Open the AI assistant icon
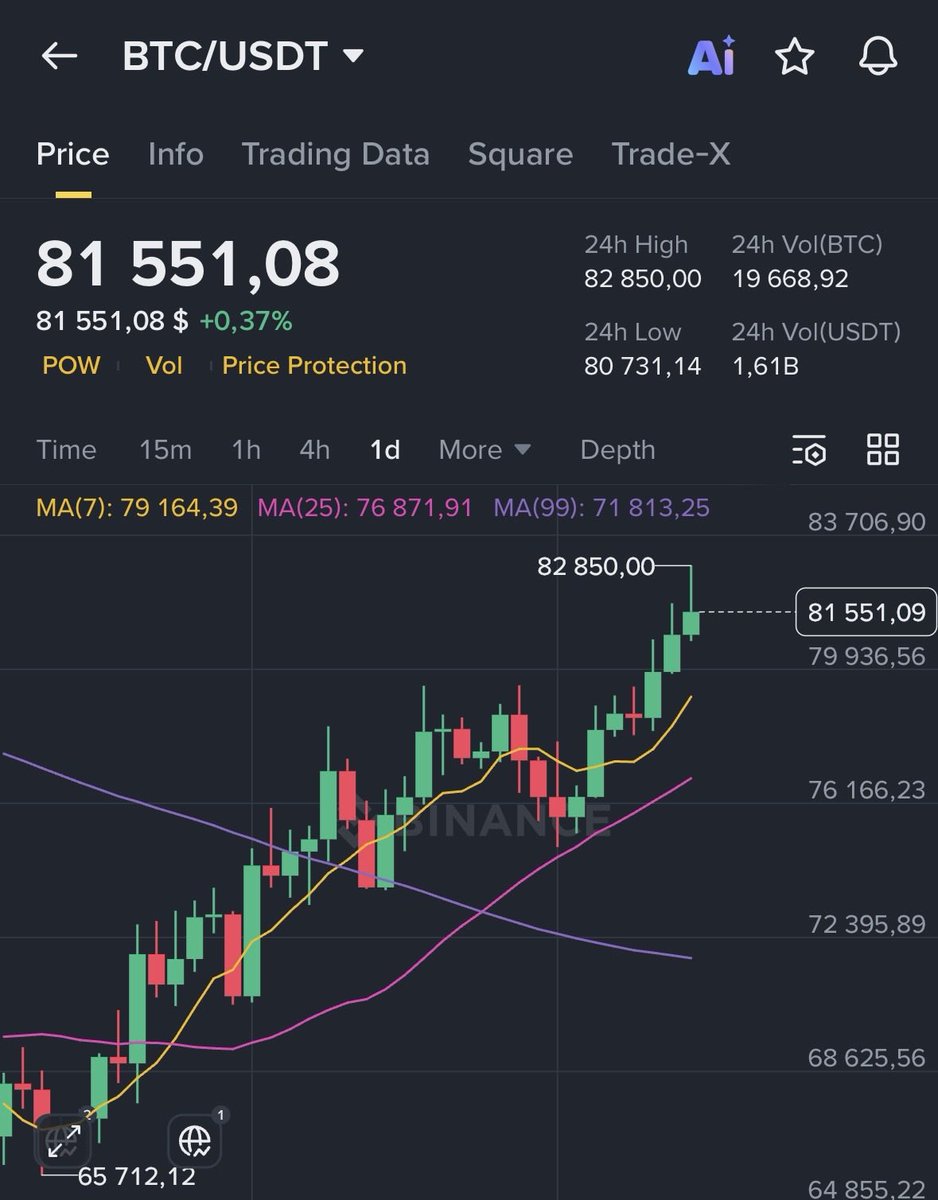Viewport: 938px width, 1200px height. 712,57
